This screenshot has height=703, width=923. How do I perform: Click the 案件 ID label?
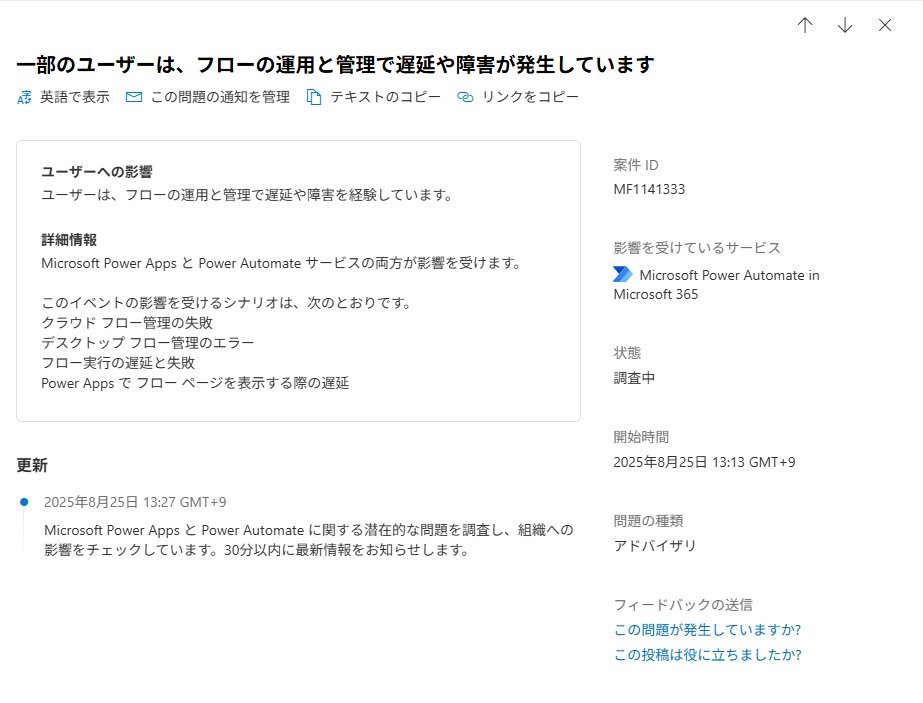[x=636, y=165]
